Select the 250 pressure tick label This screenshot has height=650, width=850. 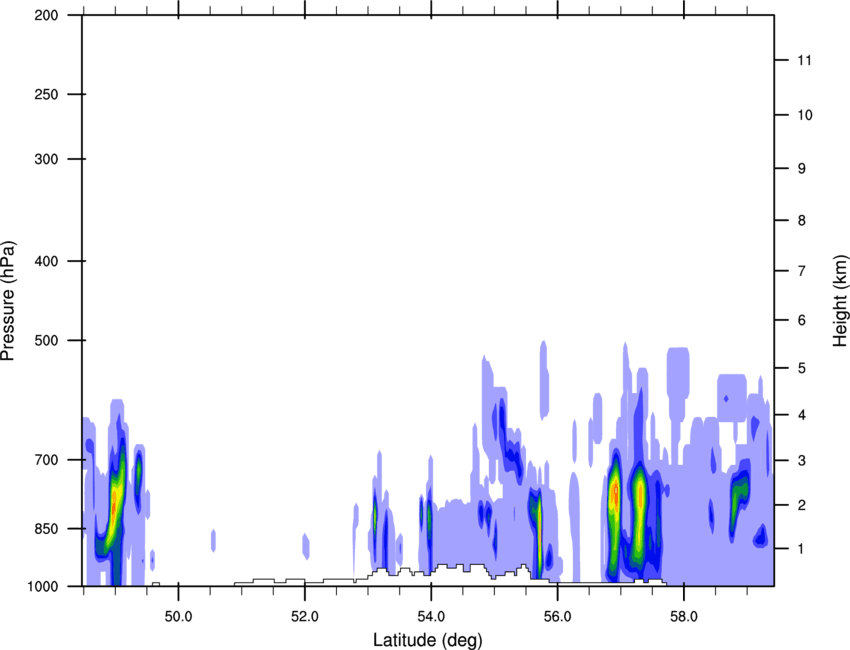click(46, 94)
